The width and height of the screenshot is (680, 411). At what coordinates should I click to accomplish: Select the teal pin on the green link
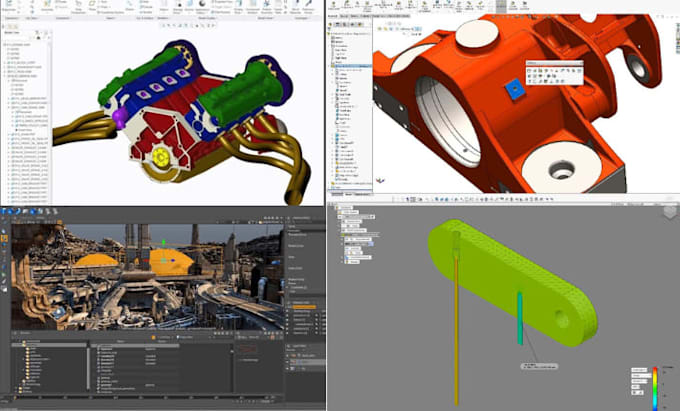tap(520, 318)
